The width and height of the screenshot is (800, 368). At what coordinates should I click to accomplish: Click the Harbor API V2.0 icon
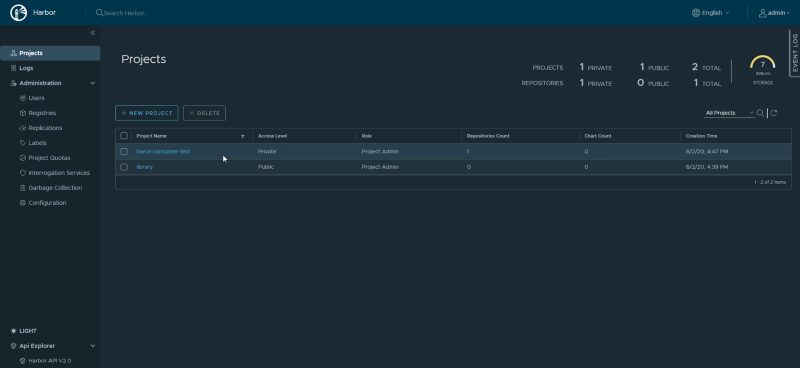[22, 361]
